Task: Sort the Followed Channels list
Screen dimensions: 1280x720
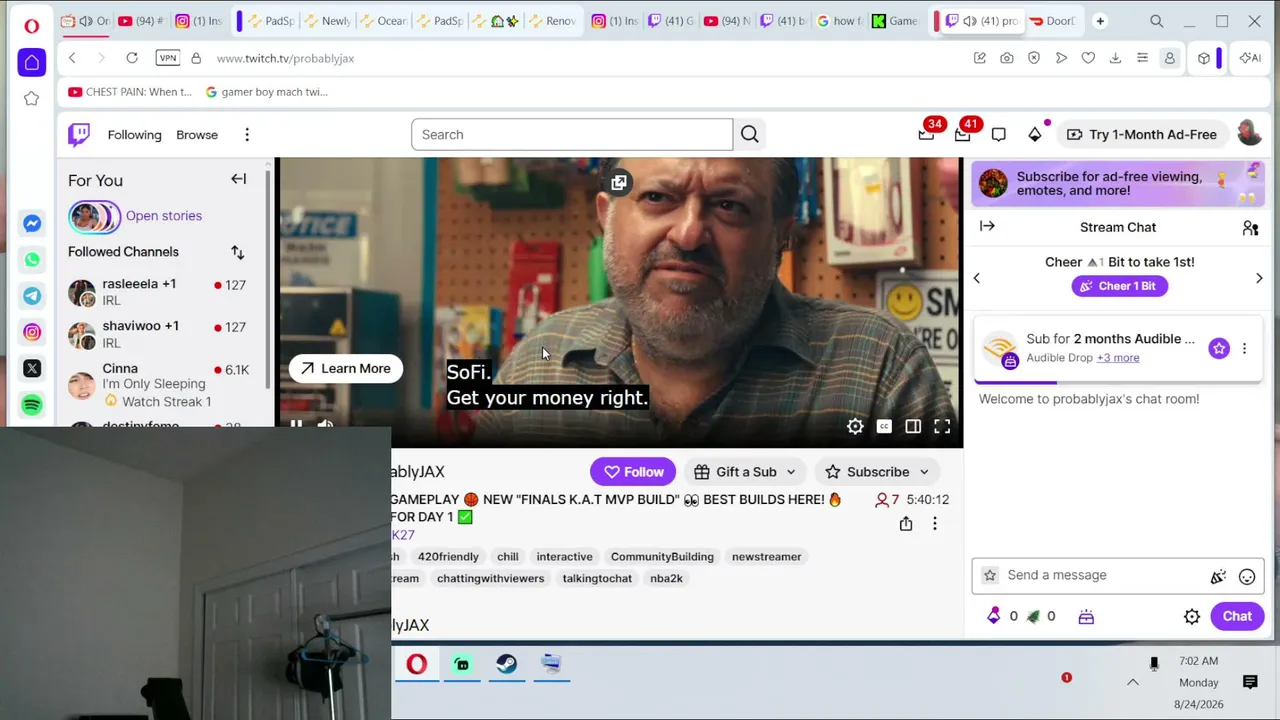Action: pos(237,252)
